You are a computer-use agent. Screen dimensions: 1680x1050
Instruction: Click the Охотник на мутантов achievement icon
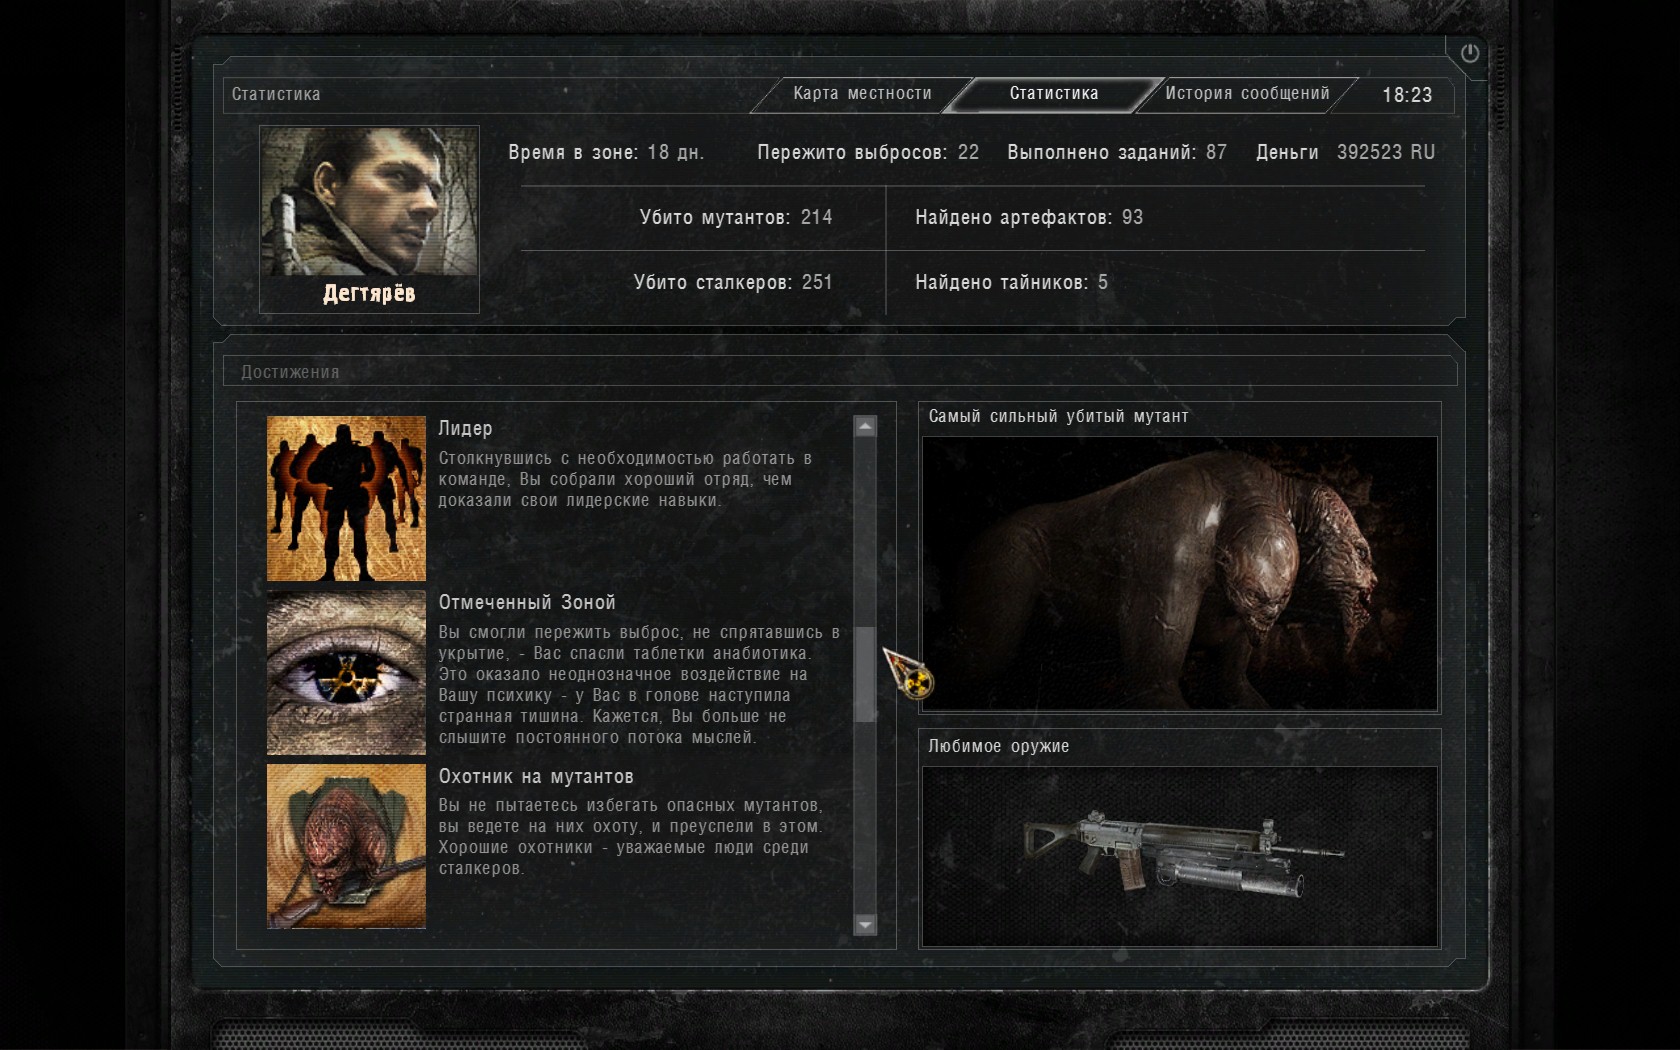coord(346,846)
